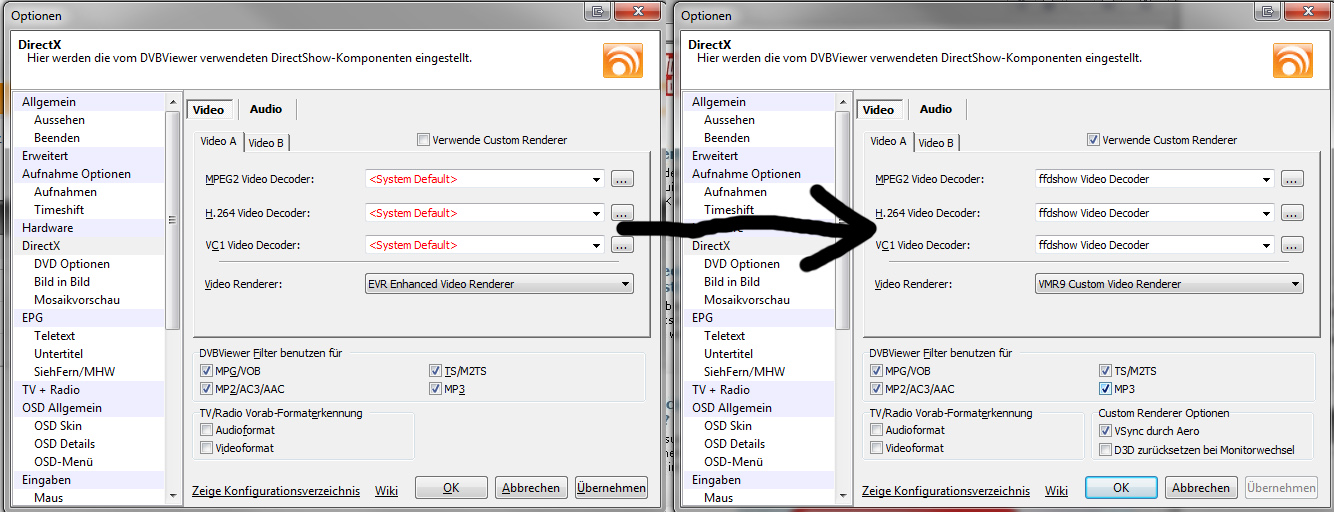
Task: Enable Audioformat checkbox in left window
Action: point(206,430)
